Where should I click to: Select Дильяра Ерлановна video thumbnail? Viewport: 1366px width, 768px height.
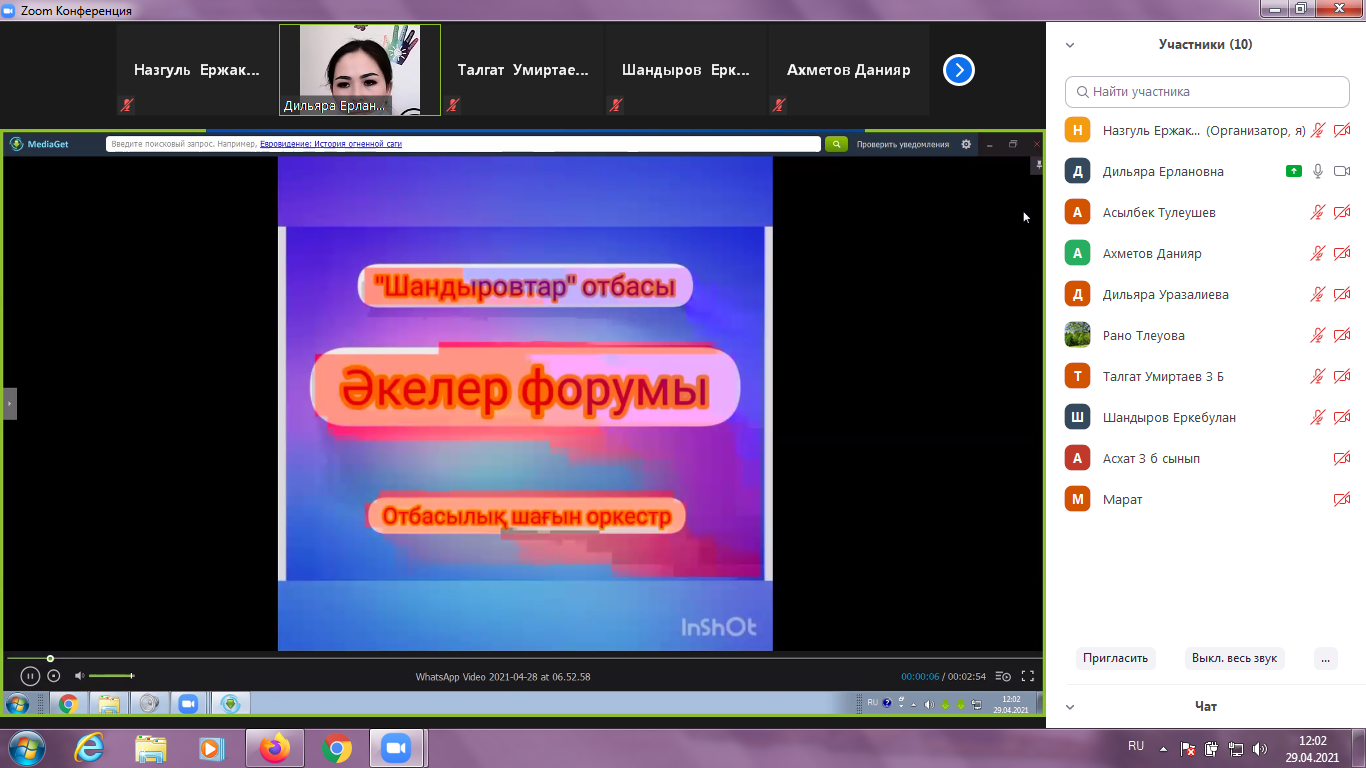tap(360, 70)
